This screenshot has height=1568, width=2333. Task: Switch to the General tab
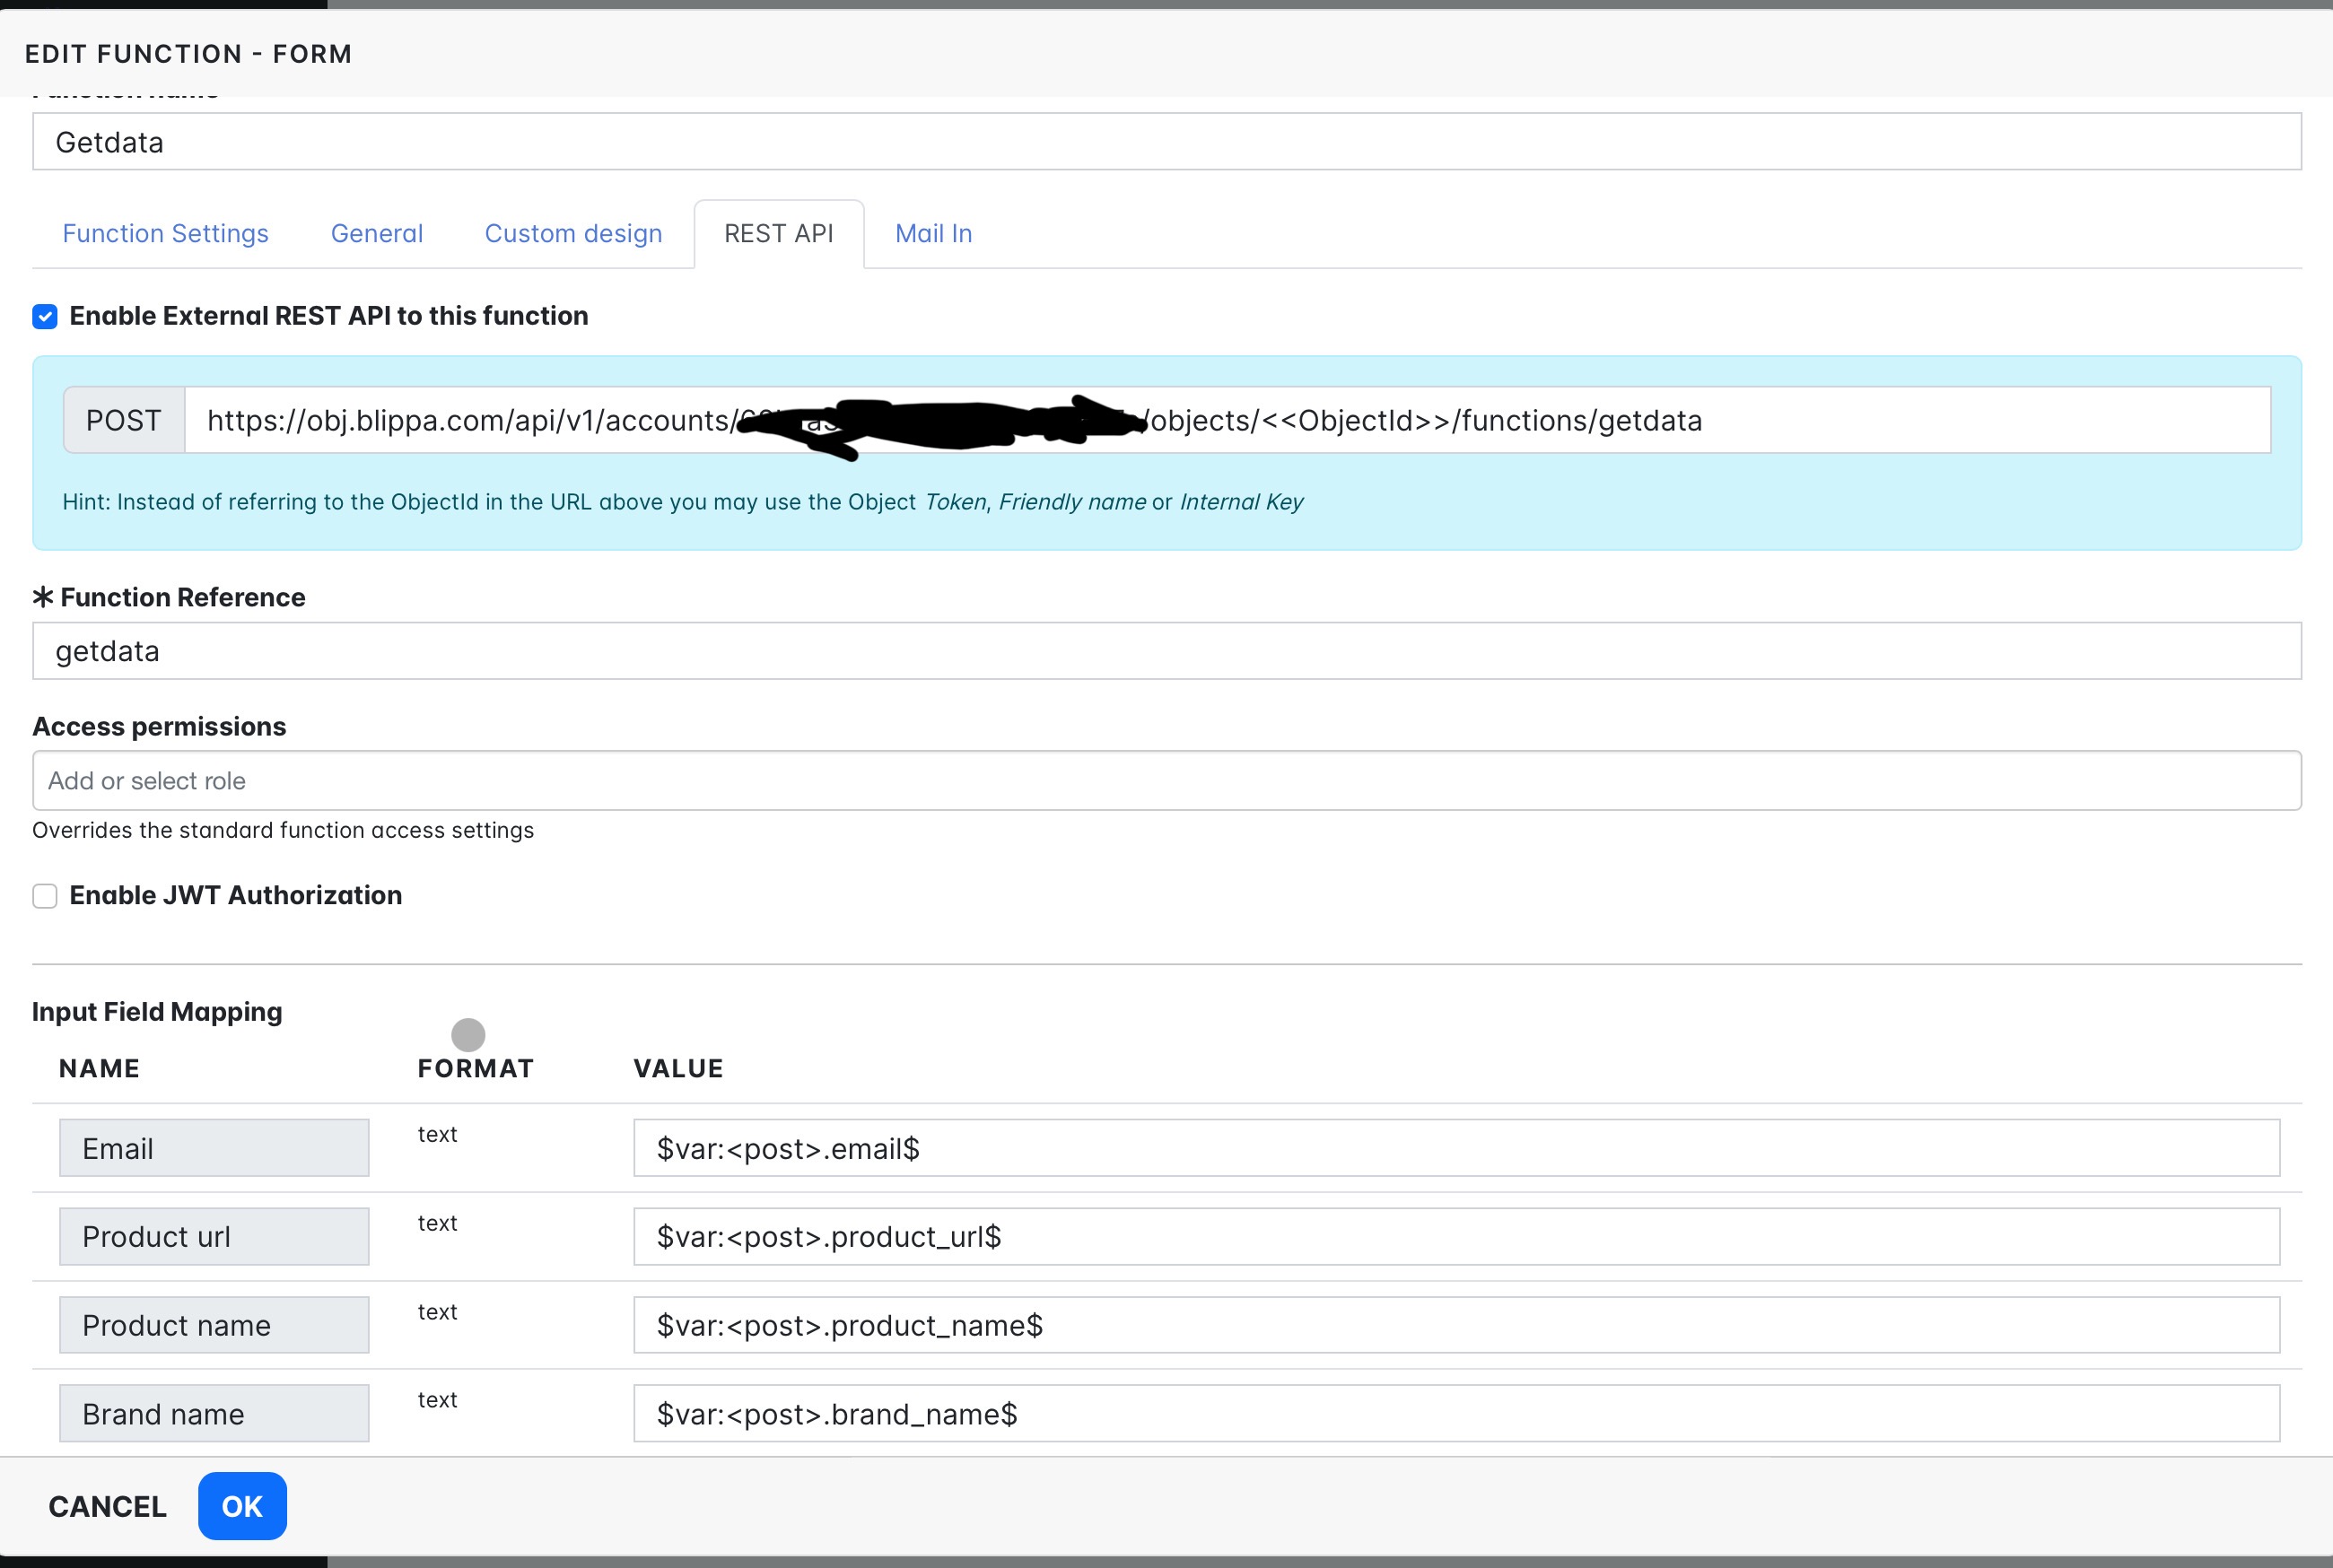click(376, 234)
